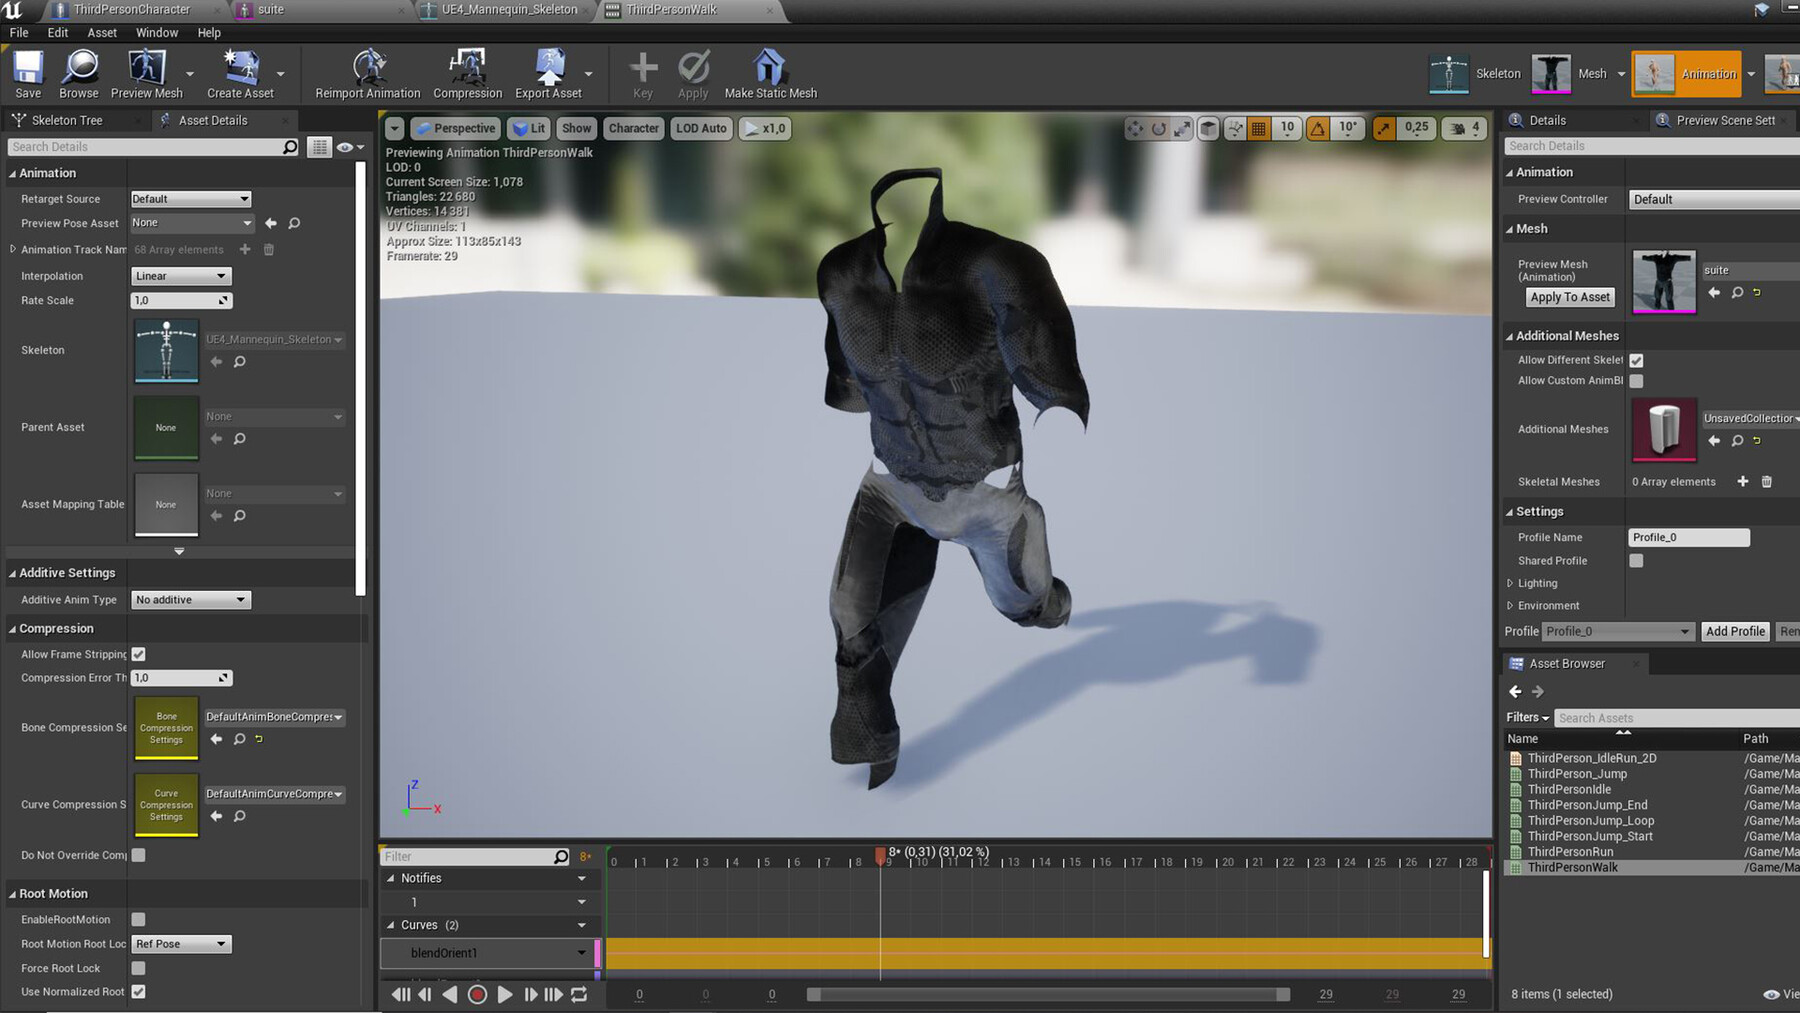Switch to Mesh editor mode

(x=1570, y=74)
